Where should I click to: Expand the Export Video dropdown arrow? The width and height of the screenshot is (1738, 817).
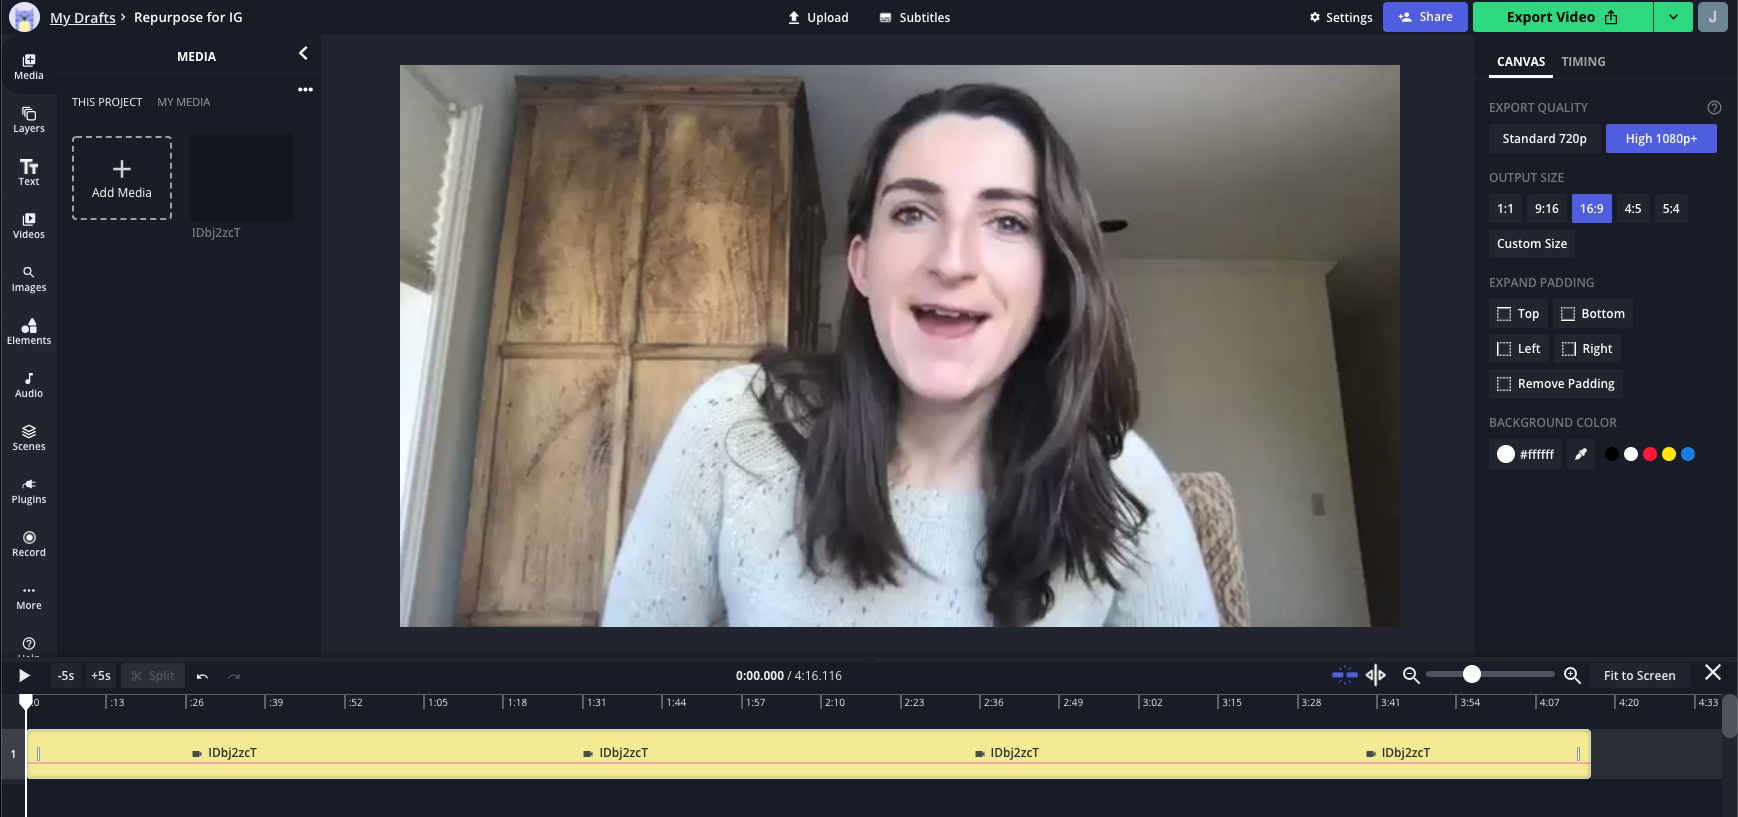(1673, 17)
